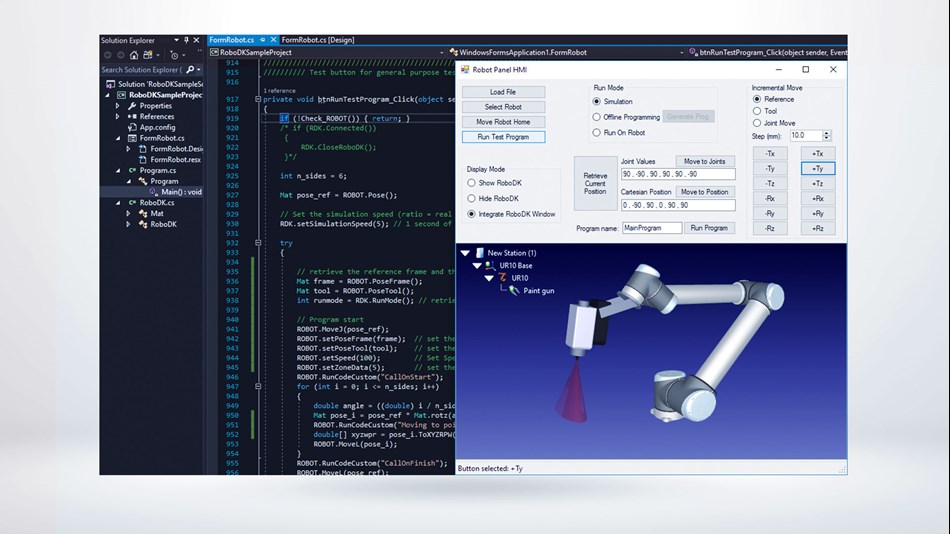
Task: Click the App.config file icon
Action: [x=132, y=127]
